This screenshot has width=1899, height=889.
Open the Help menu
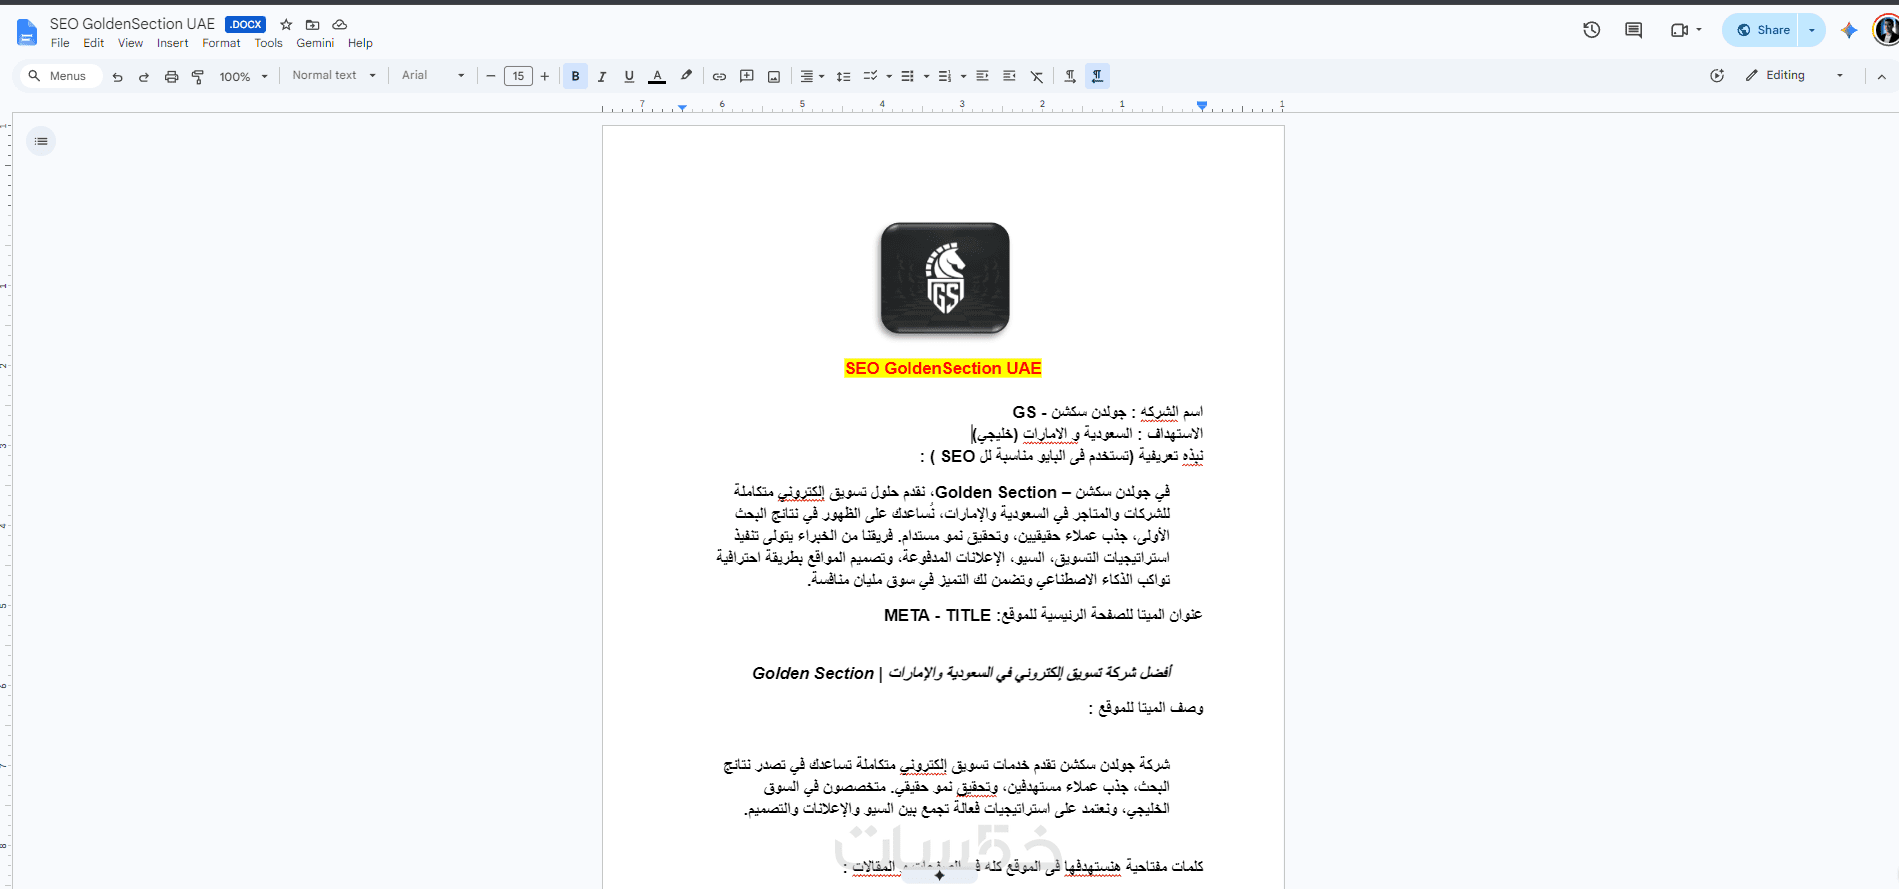pyautogui.click(x=360, y=43)
